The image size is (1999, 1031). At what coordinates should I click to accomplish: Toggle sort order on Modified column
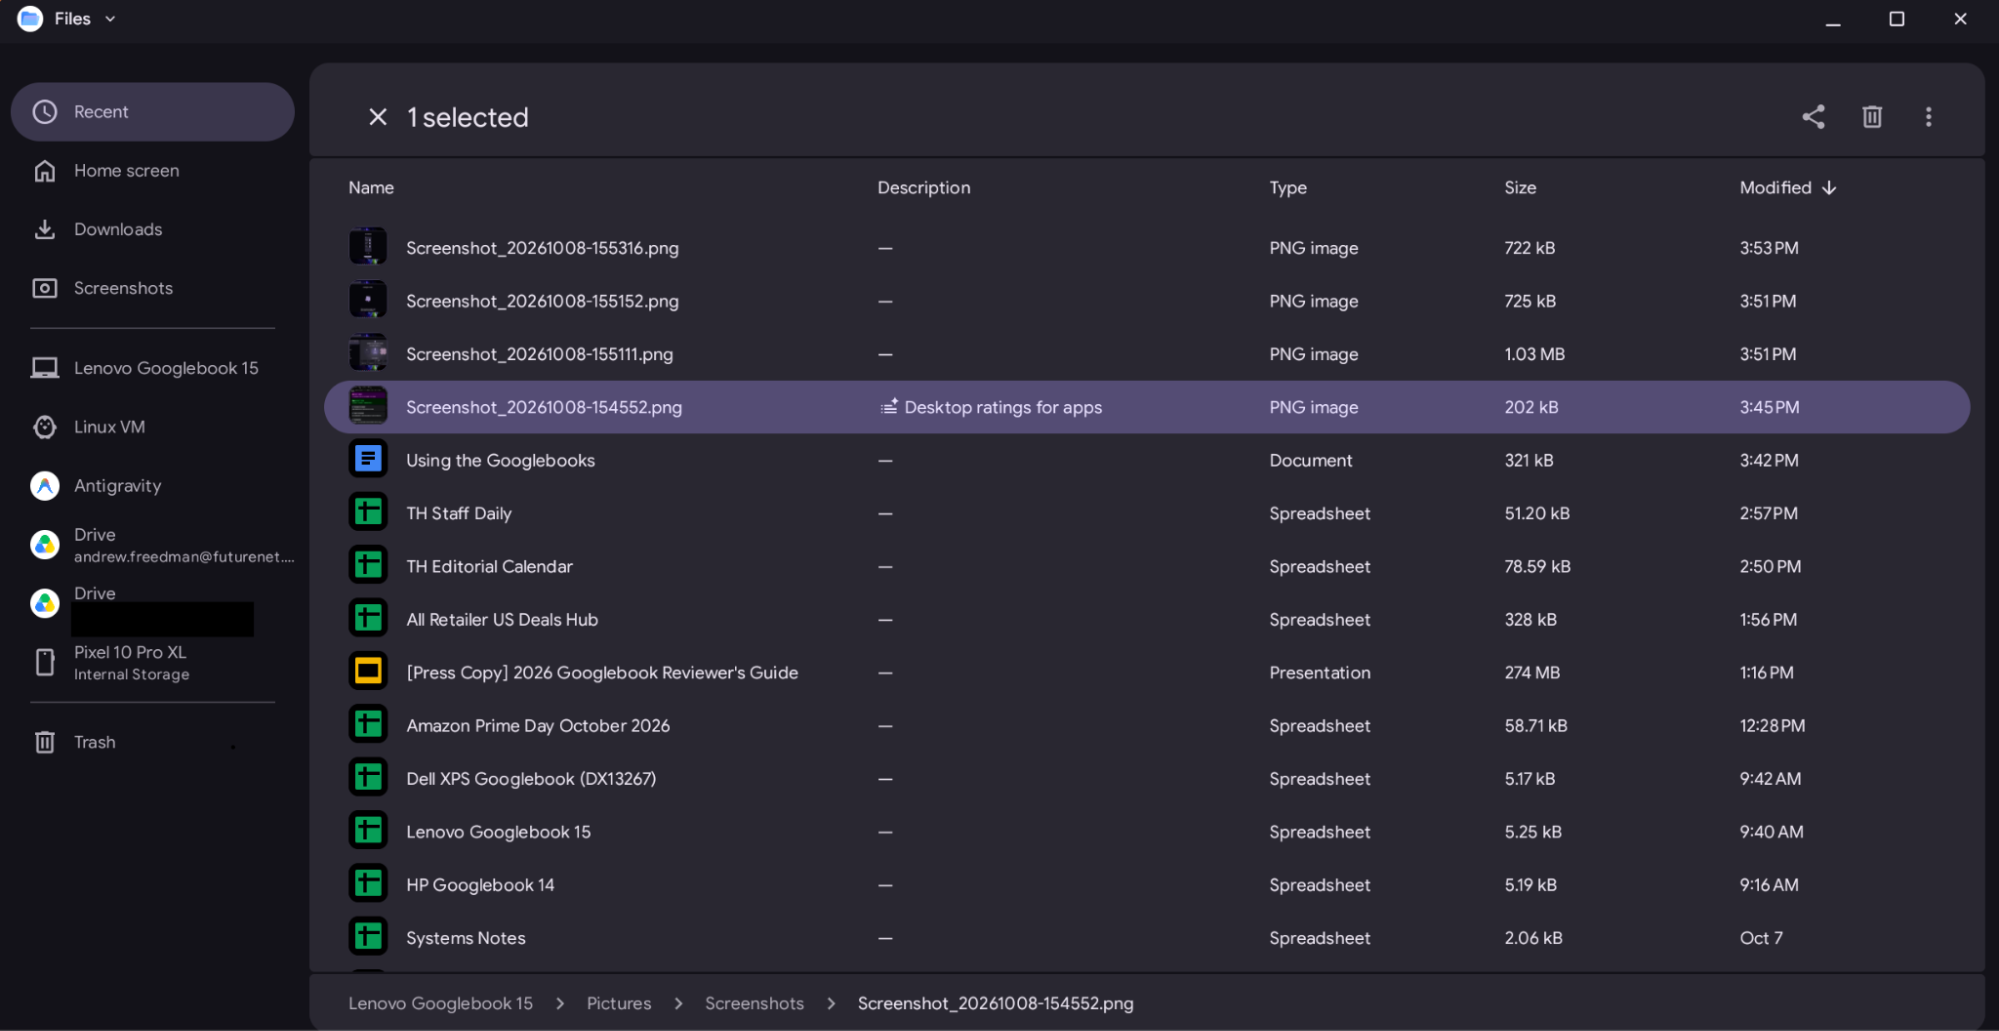1788,188
